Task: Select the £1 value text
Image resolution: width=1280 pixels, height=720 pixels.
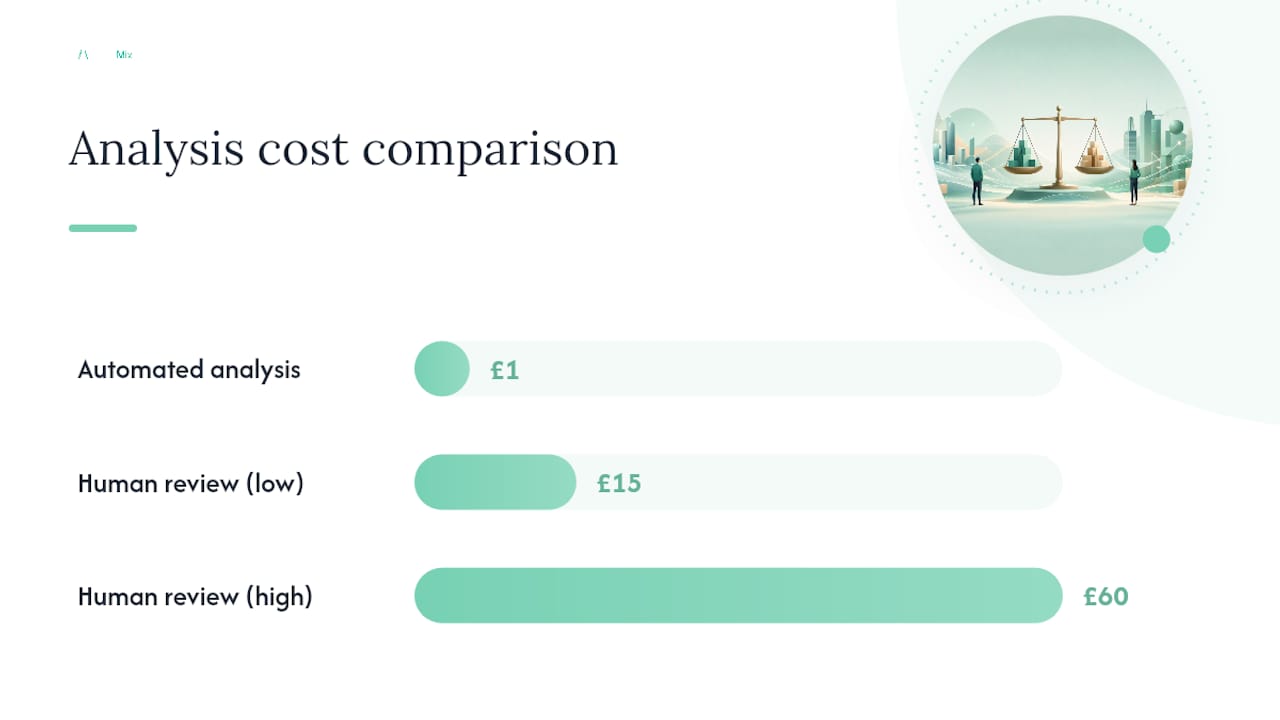Action: 505,370
